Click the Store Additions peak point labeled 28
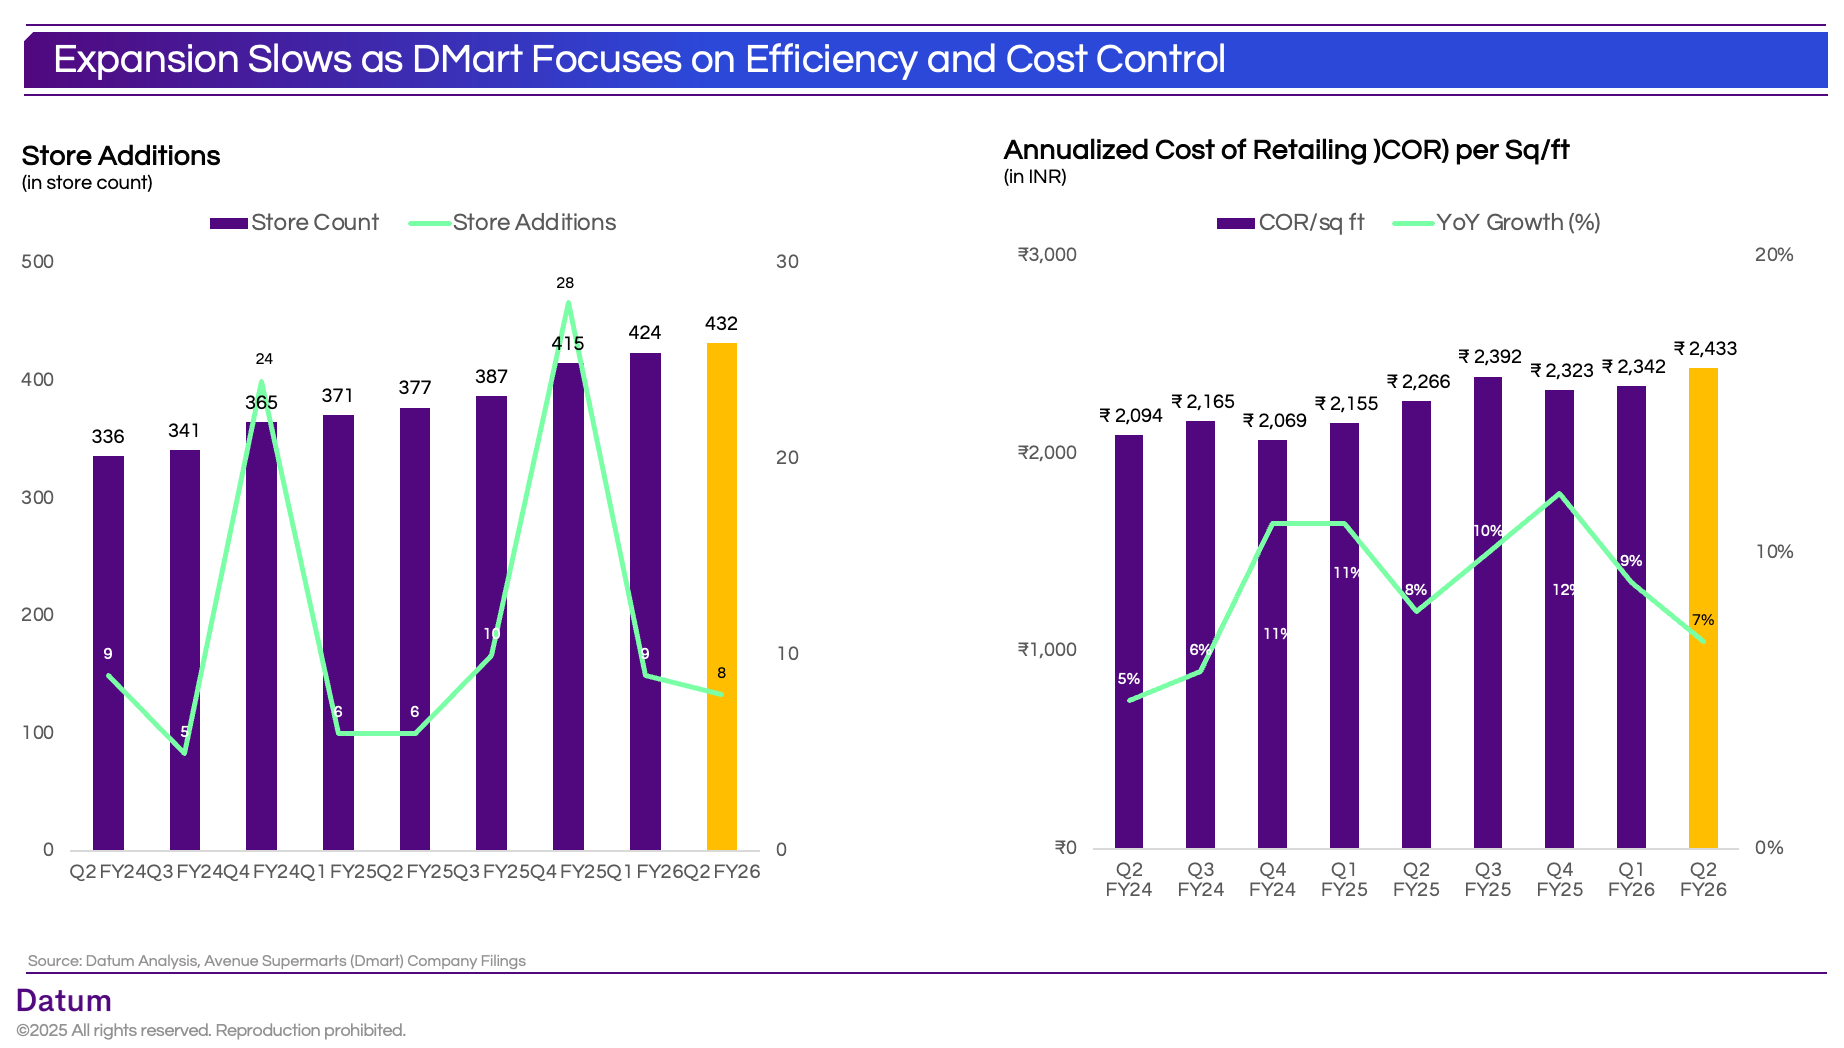 click(568, 302)
